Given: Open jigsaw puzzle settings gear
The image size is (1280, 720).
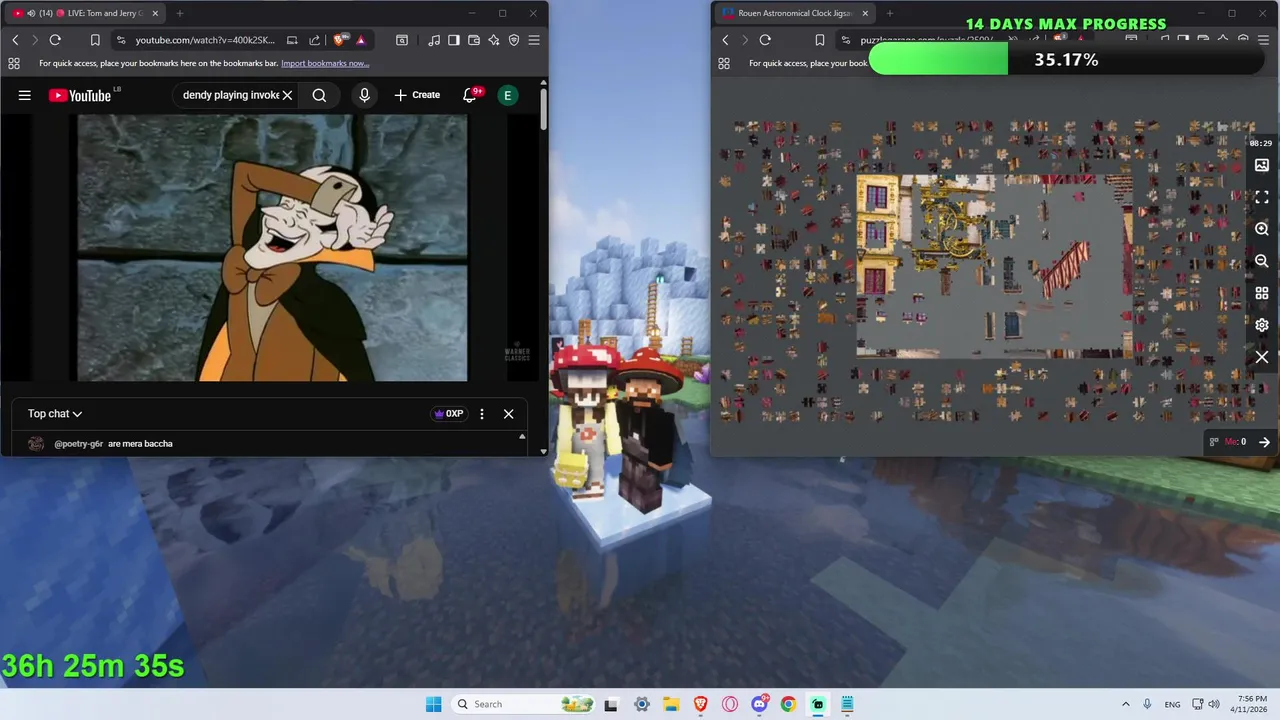Looking at the screenshot, I should click(x=1262, y=325).
